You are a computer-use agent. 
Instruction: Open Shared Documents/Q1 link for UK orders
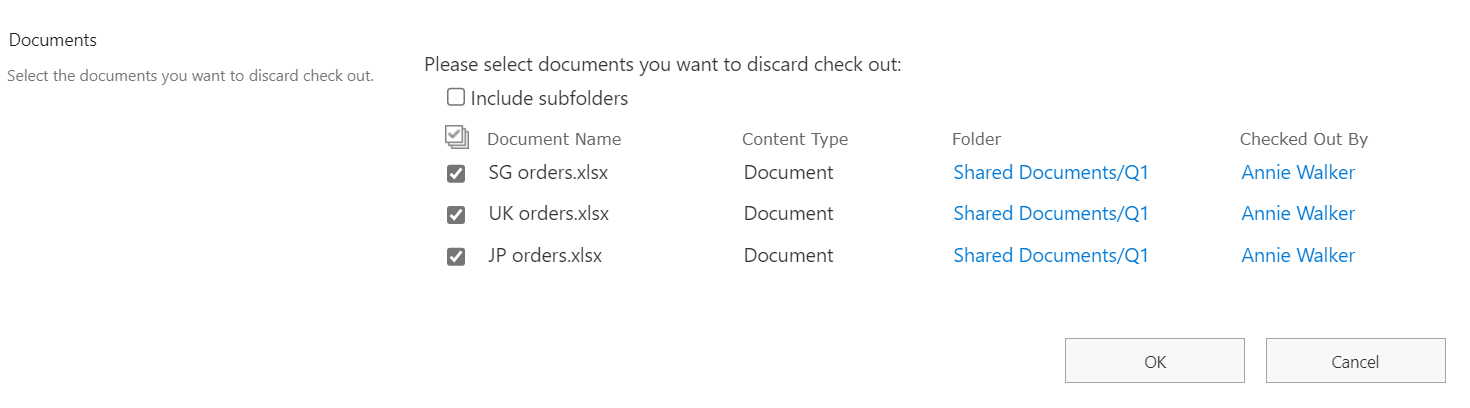click(x=1050, y=214)
